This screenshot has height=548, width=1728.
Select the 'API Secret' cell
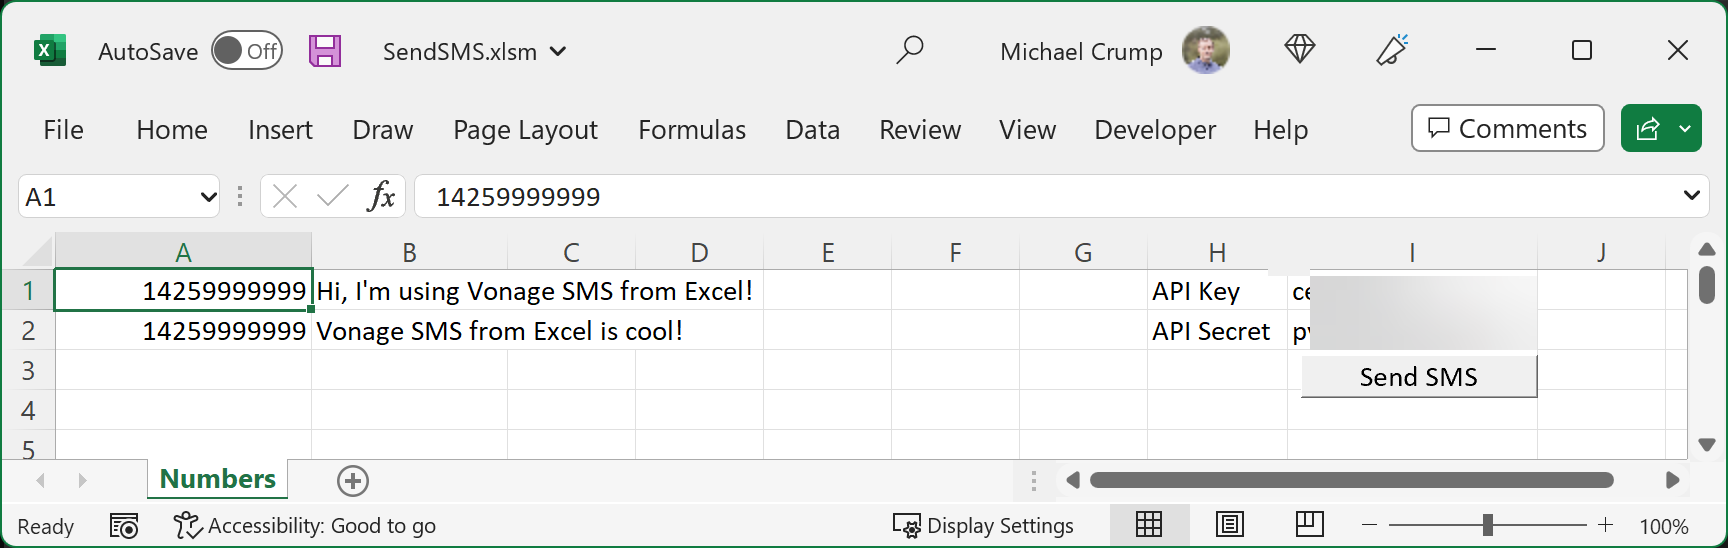pos(1217,331)
